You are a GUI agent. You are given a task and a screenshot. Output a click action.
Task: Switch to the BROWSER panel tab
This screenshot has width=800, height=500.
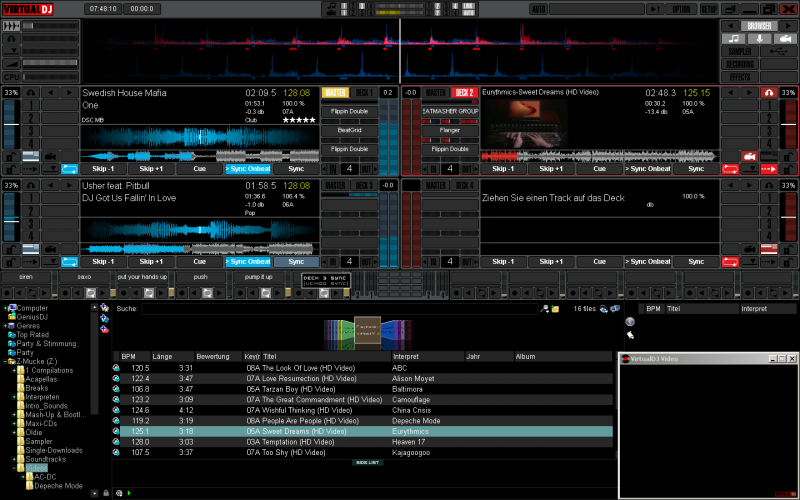(x=759, y=26)
